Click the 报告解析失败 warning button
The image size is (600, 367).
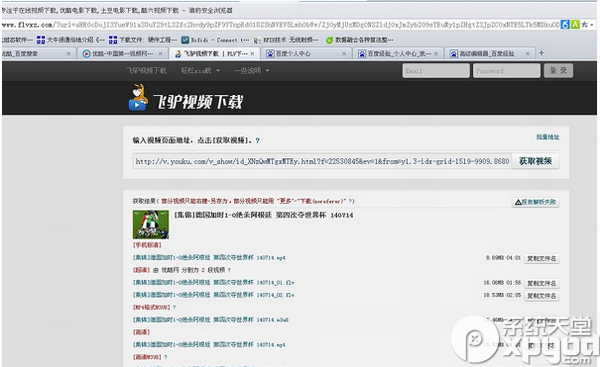click(536, 202)
